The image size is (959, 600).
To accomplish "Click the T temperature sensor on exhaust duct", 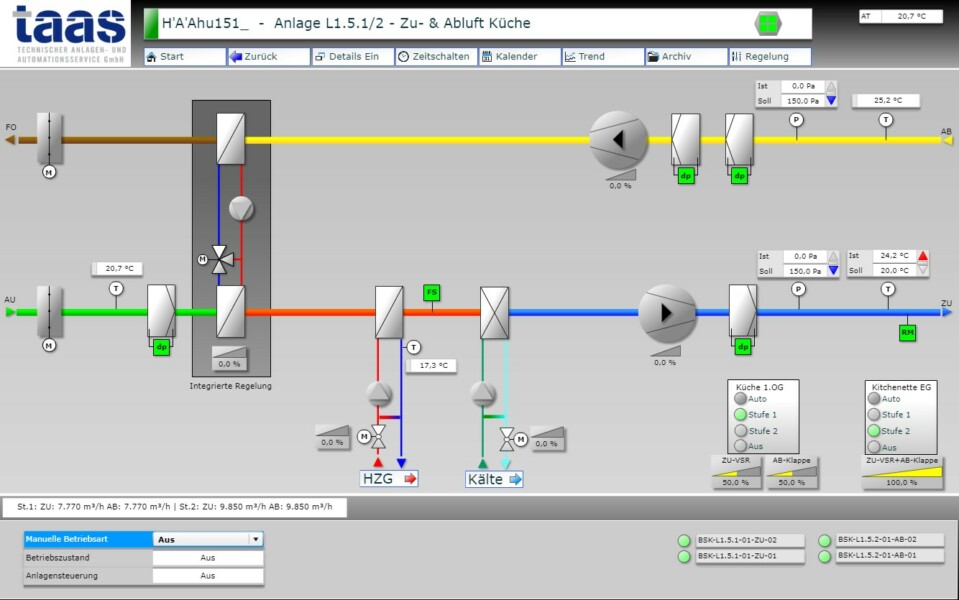I will pyautogui.click(x=886, y=120).
